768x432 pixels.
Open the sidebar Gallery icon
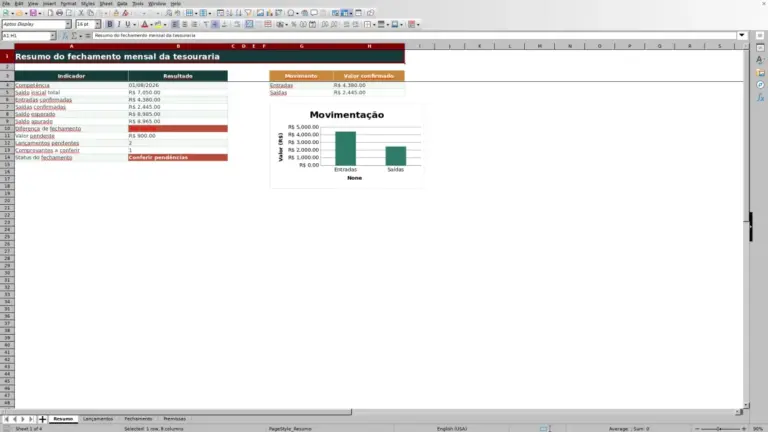click(760, 72)
